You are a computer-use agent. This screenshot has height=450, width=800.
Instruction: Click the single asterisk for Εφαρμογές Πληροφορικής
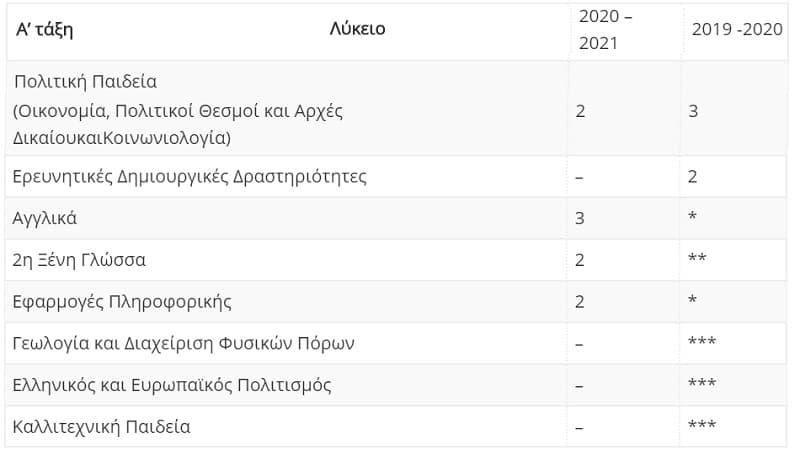click(x=692, y=299)
